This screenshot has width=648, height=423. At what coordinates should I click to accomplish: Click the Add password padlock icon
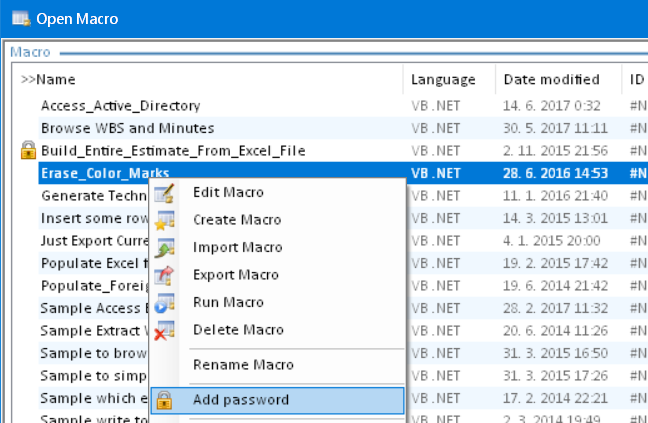tap(165, 400)
